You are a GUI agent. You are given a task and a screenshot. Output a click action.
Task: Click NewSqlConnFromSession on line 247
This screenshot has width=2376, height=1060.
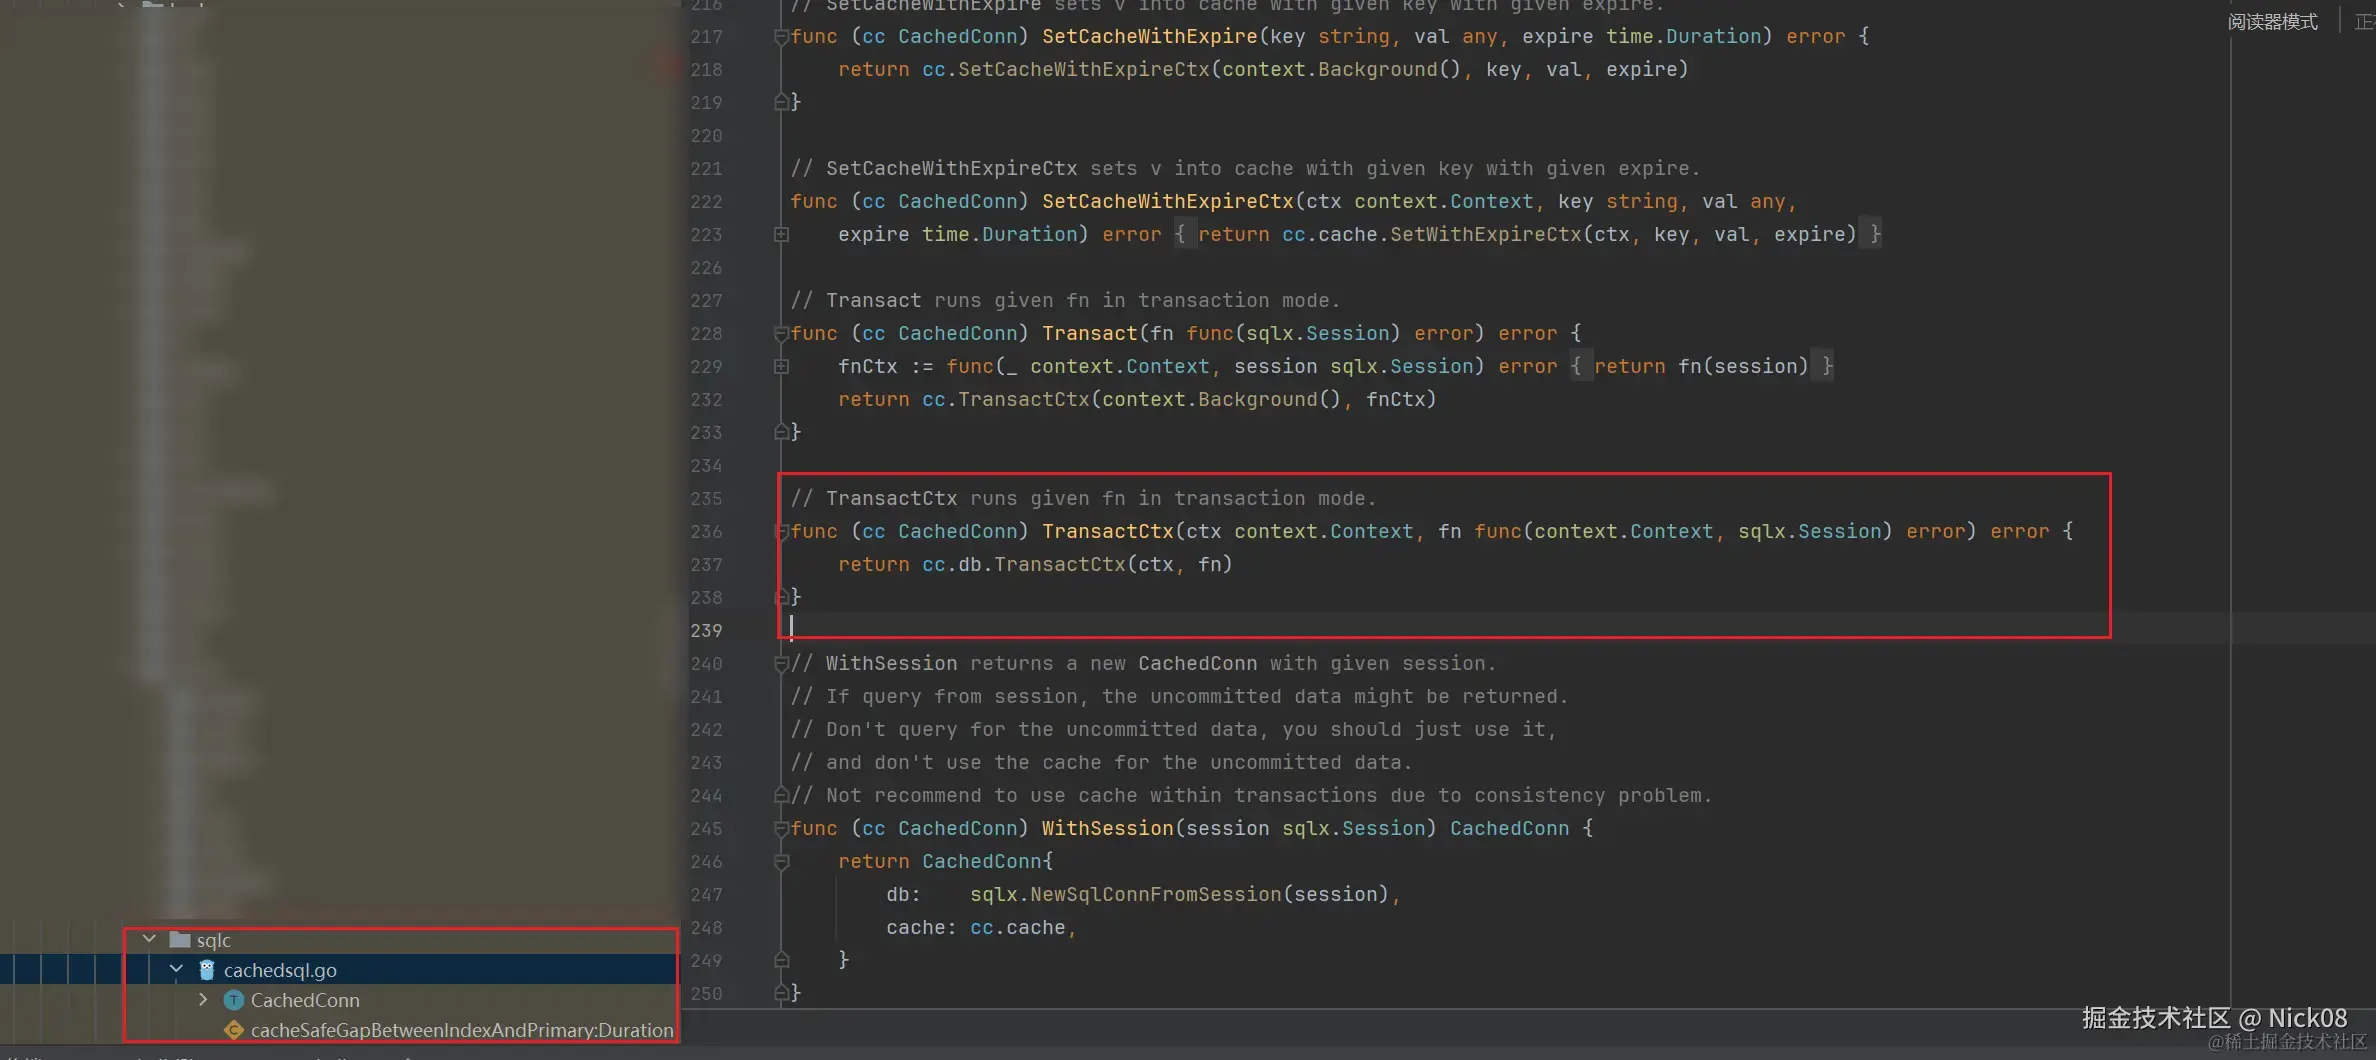click(x=1155, y=894)
